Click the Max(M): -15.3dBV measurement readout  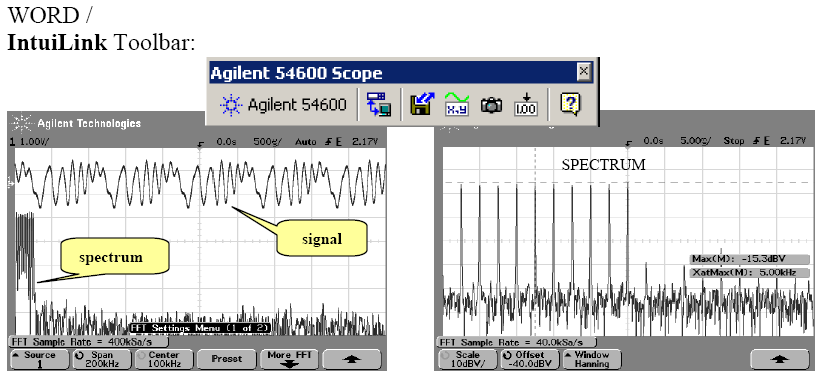(x=750, y=259)
